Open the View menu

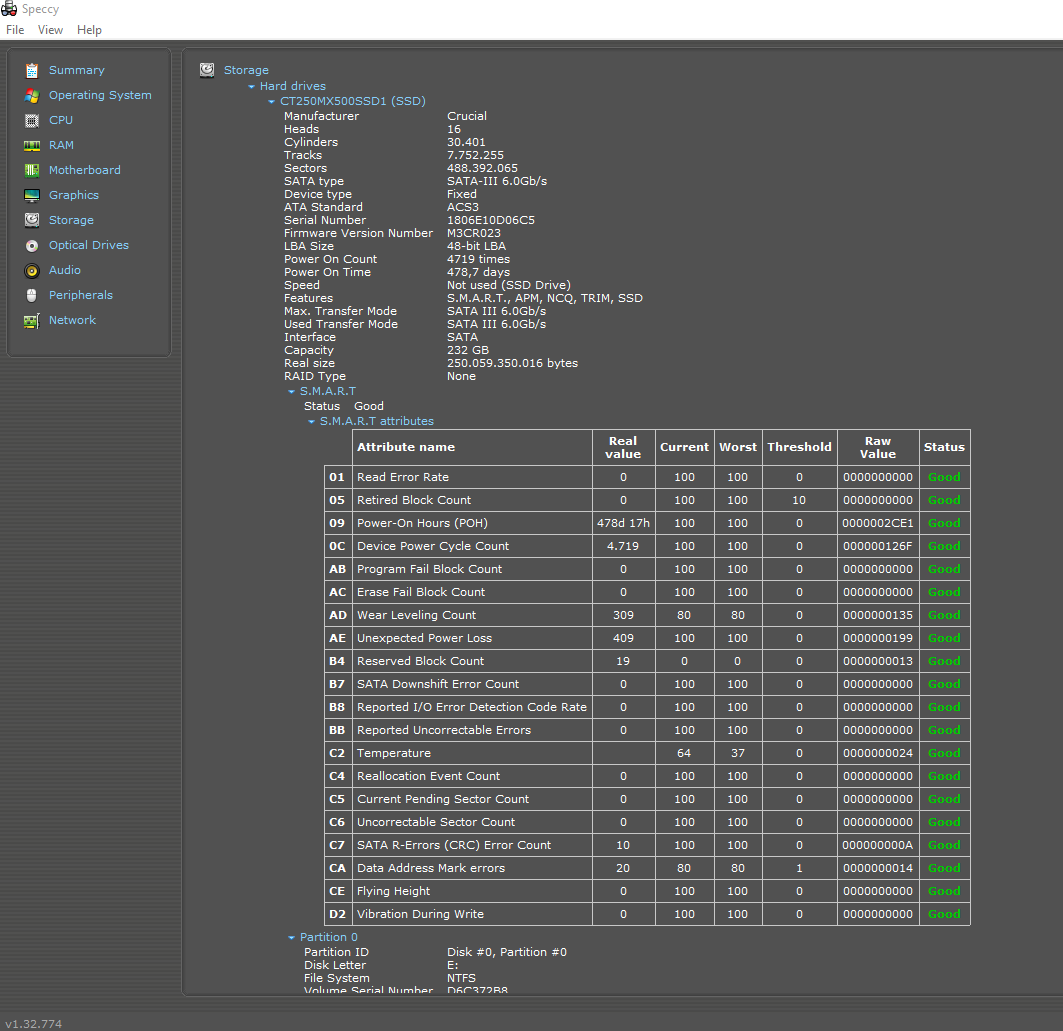click(50, 30)
